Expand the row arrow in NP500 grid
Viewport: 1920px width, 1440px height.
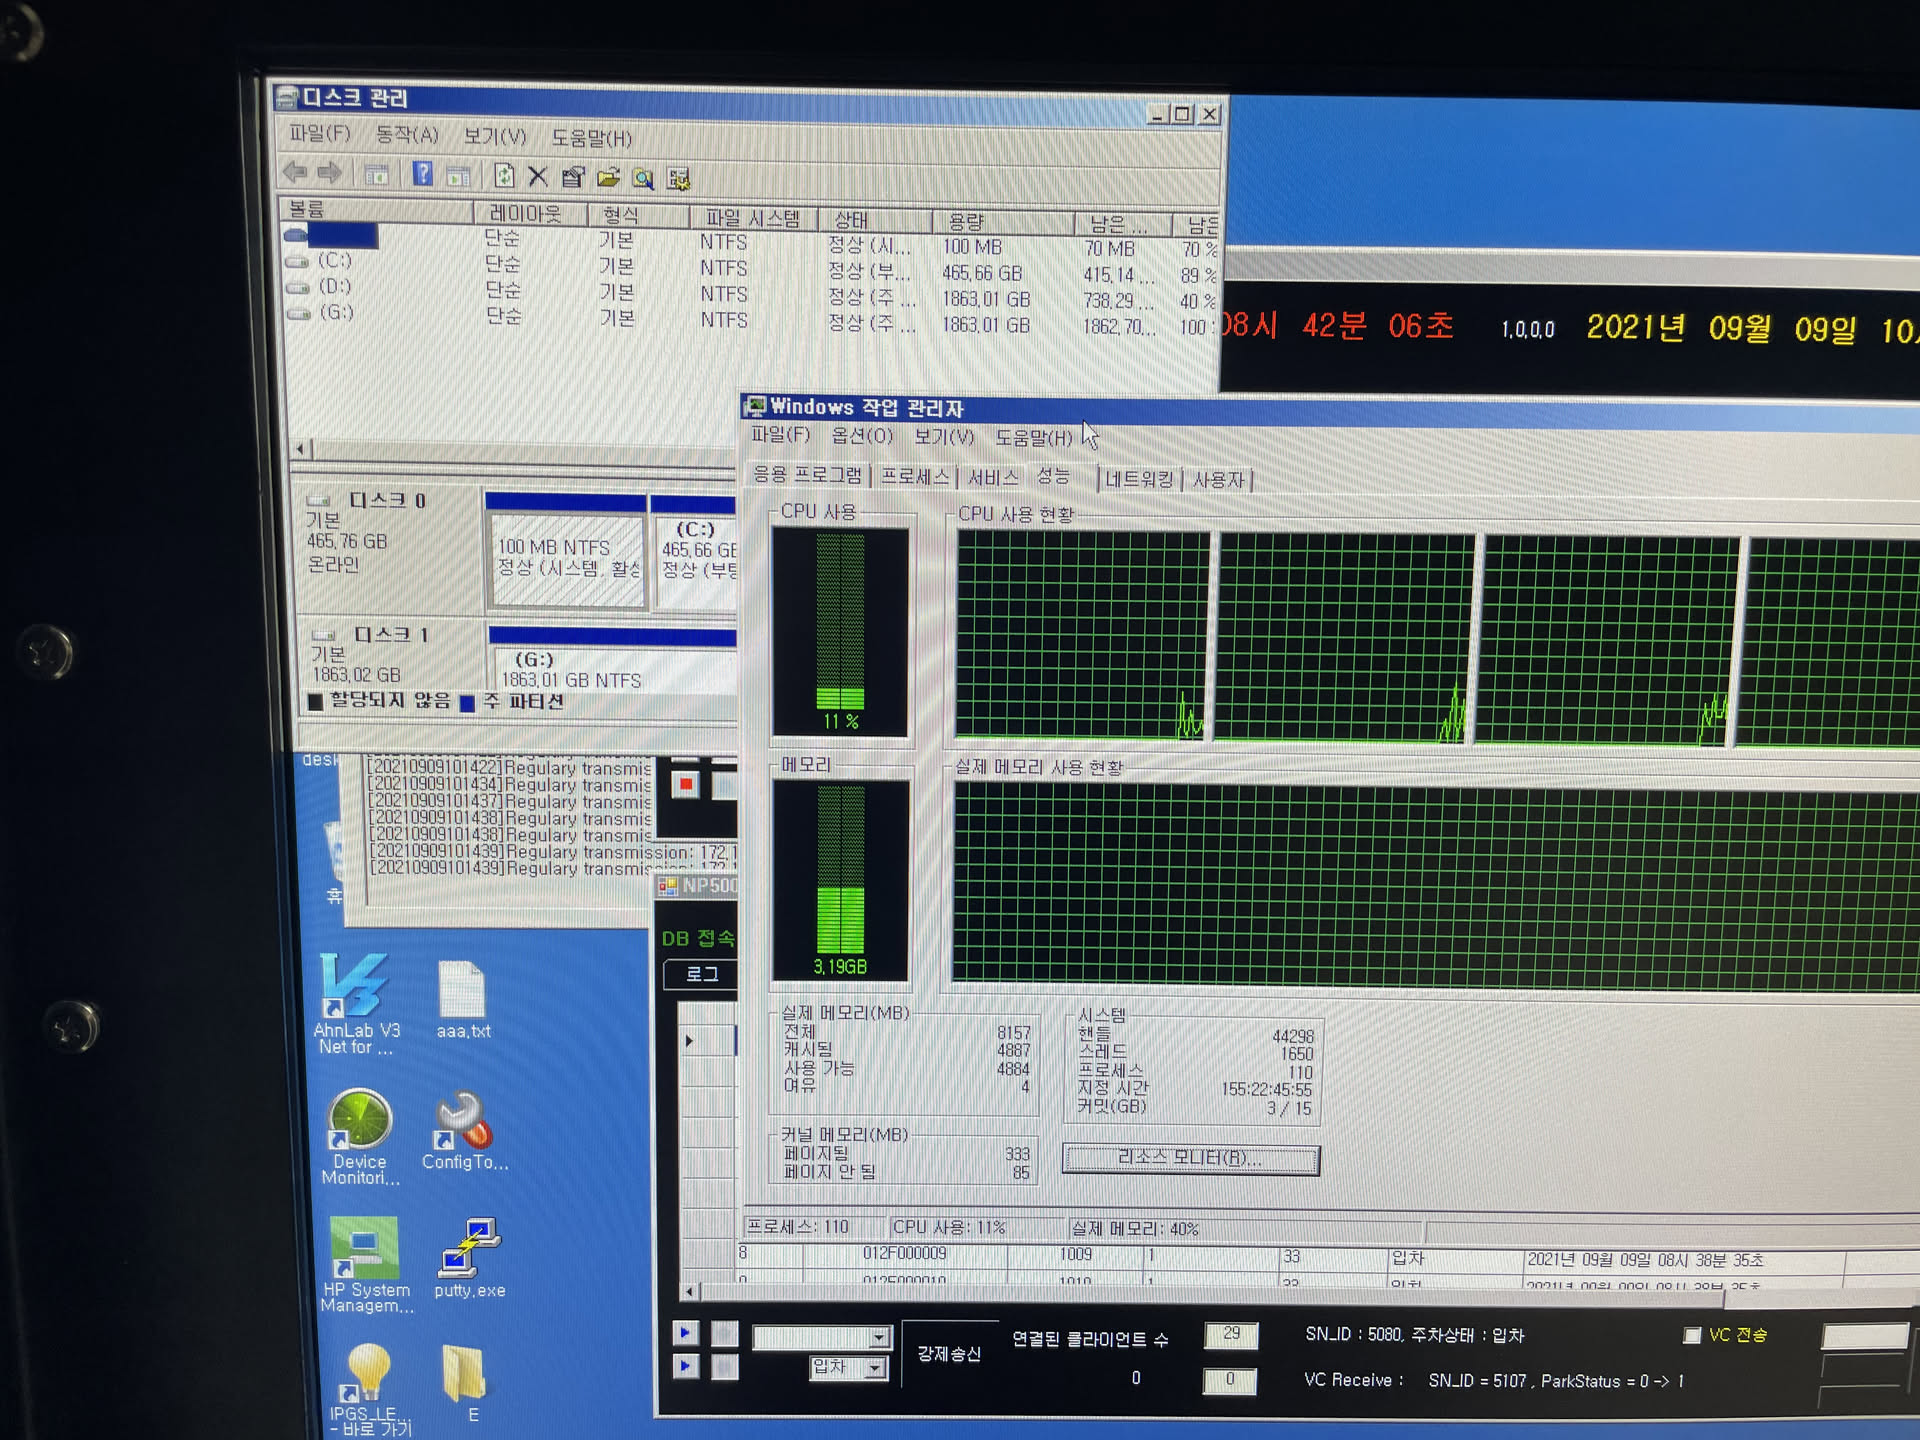[689, 1041]
